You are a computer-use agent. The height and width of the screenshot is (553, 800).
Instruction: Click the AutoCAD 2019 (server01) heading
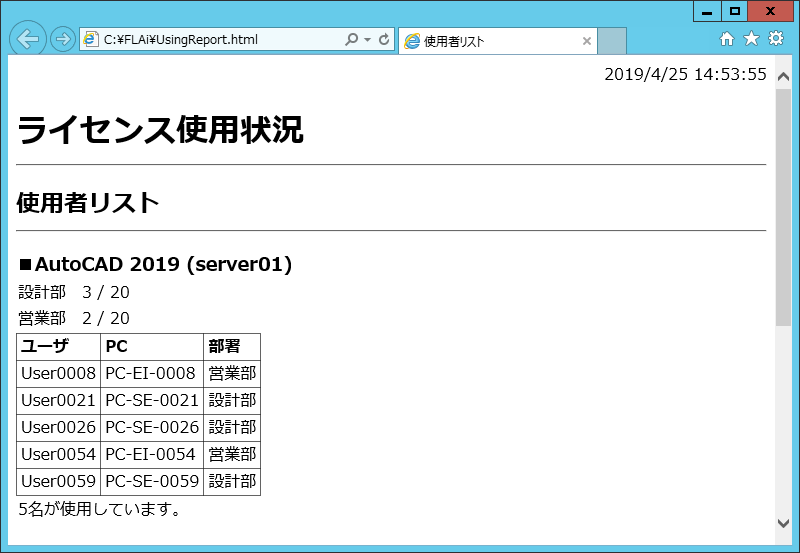[x=156, y=264]
